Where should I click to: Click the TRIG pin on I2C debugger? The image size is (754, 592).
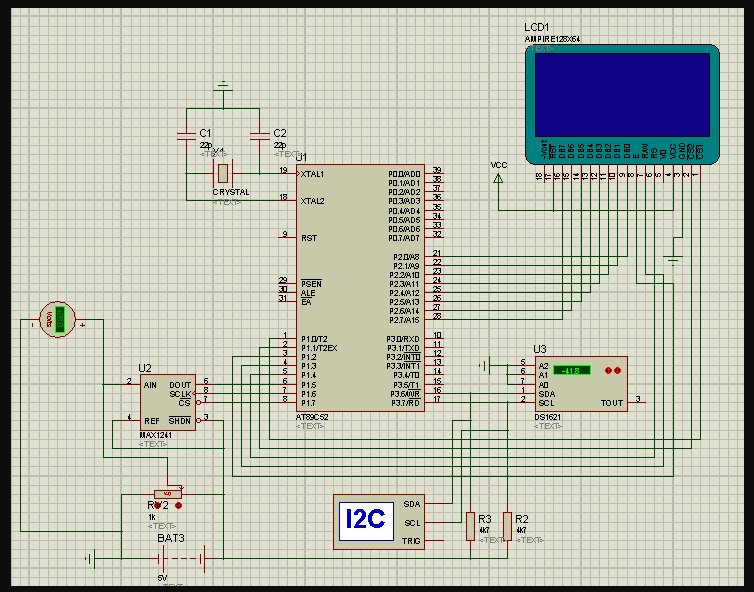point(411,541)
